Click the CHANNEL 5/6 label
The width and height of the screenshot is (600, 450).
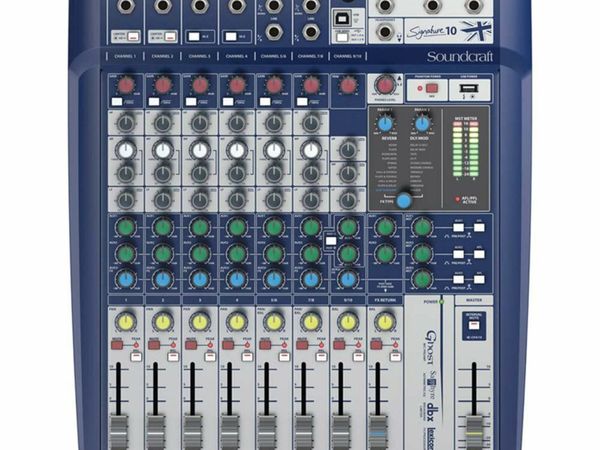(x=273, y=56)
